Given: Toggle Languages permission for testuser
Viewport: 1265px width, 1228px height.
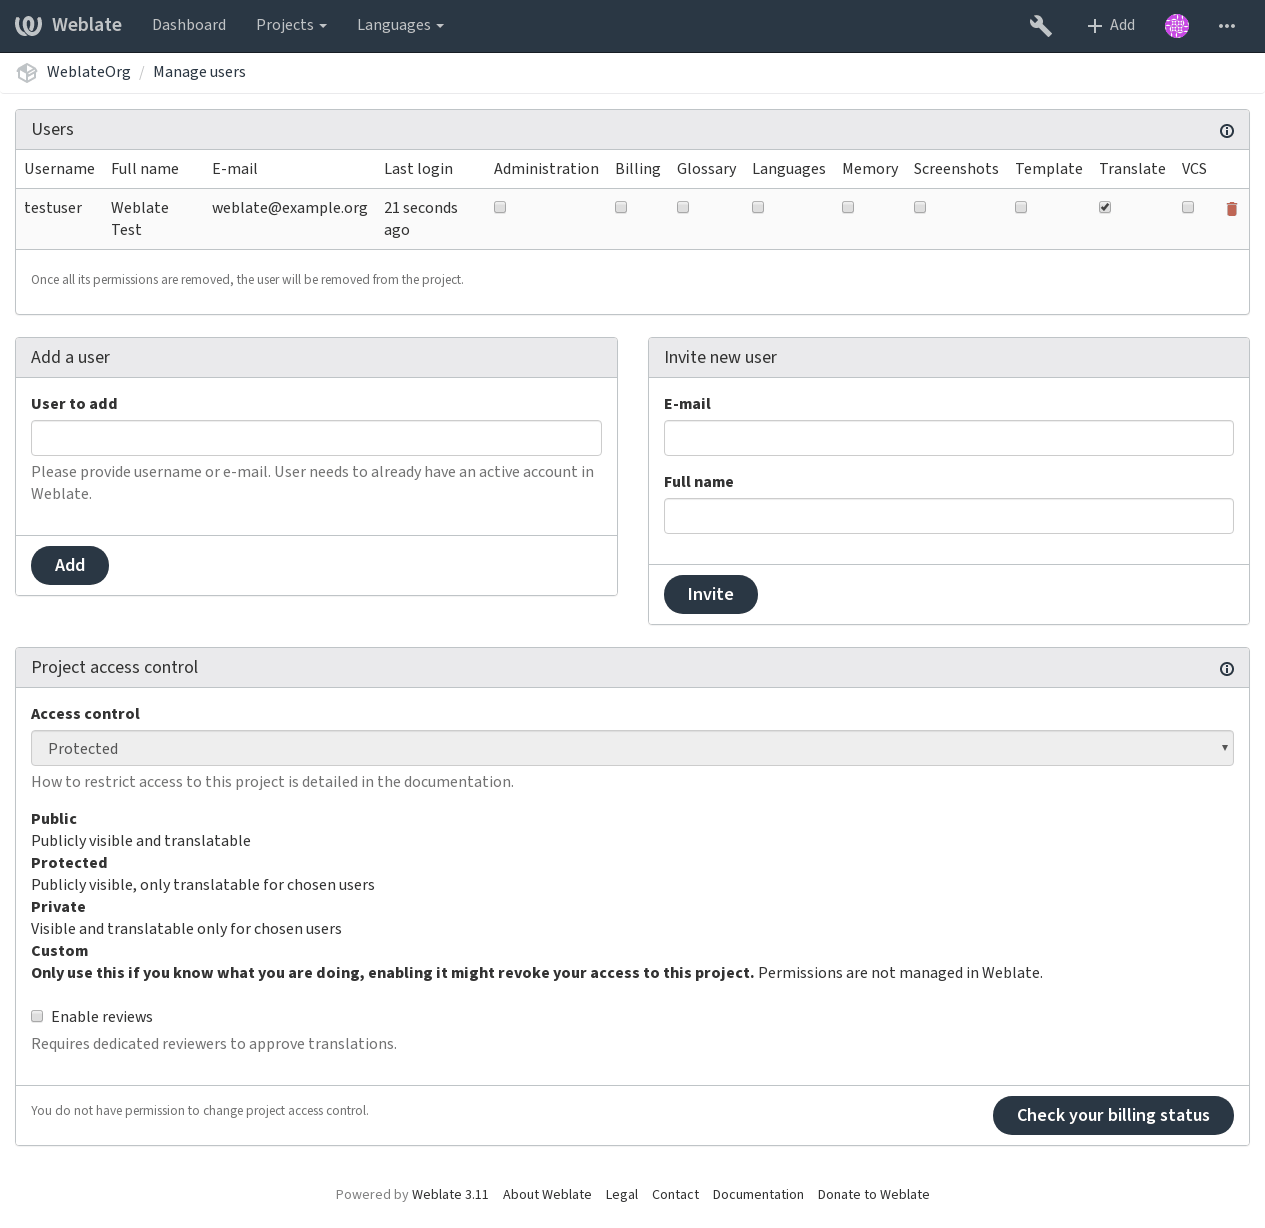Looking at the screenshot, I should (x=758, y=207).
